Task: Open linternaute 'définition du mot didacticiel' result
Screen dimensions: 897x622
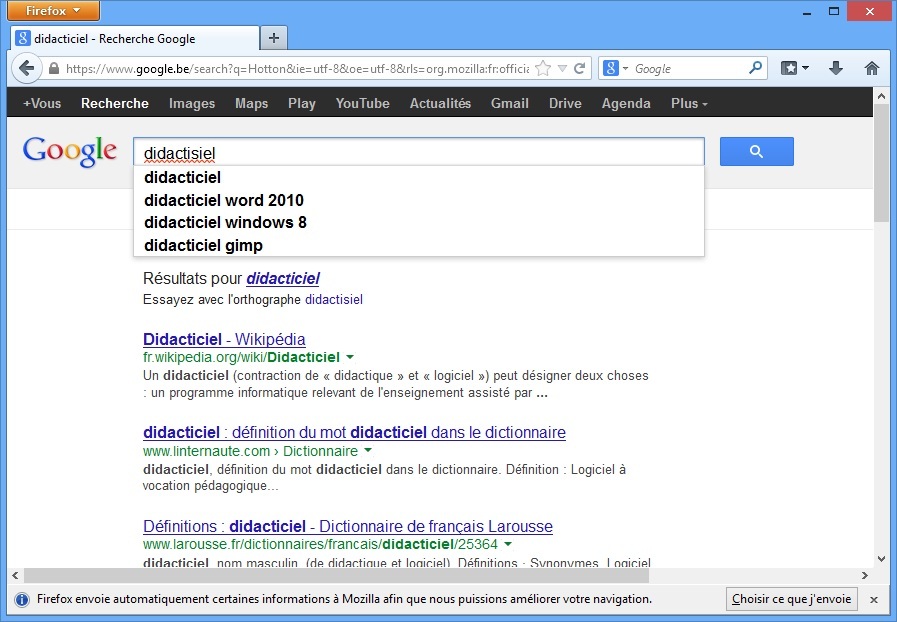Action: 354,433
